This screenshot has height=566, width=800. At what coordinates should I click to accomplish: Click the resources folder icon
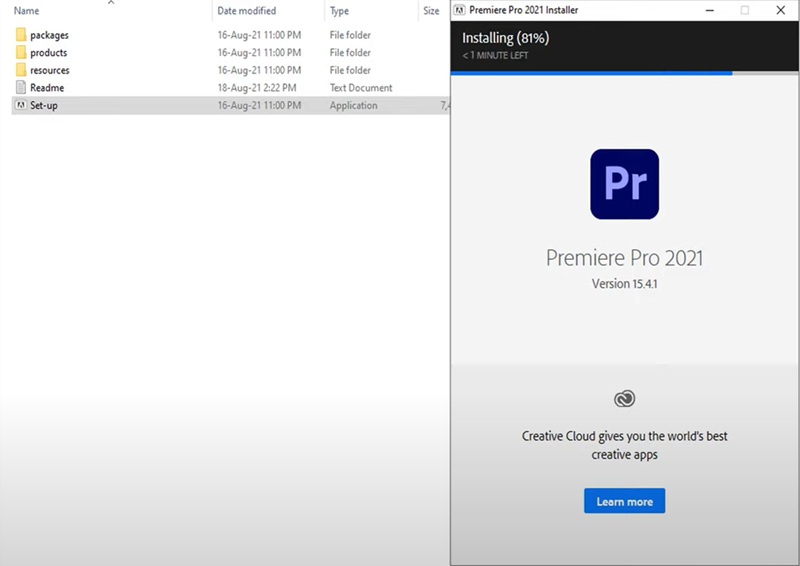tap(21, 71)
